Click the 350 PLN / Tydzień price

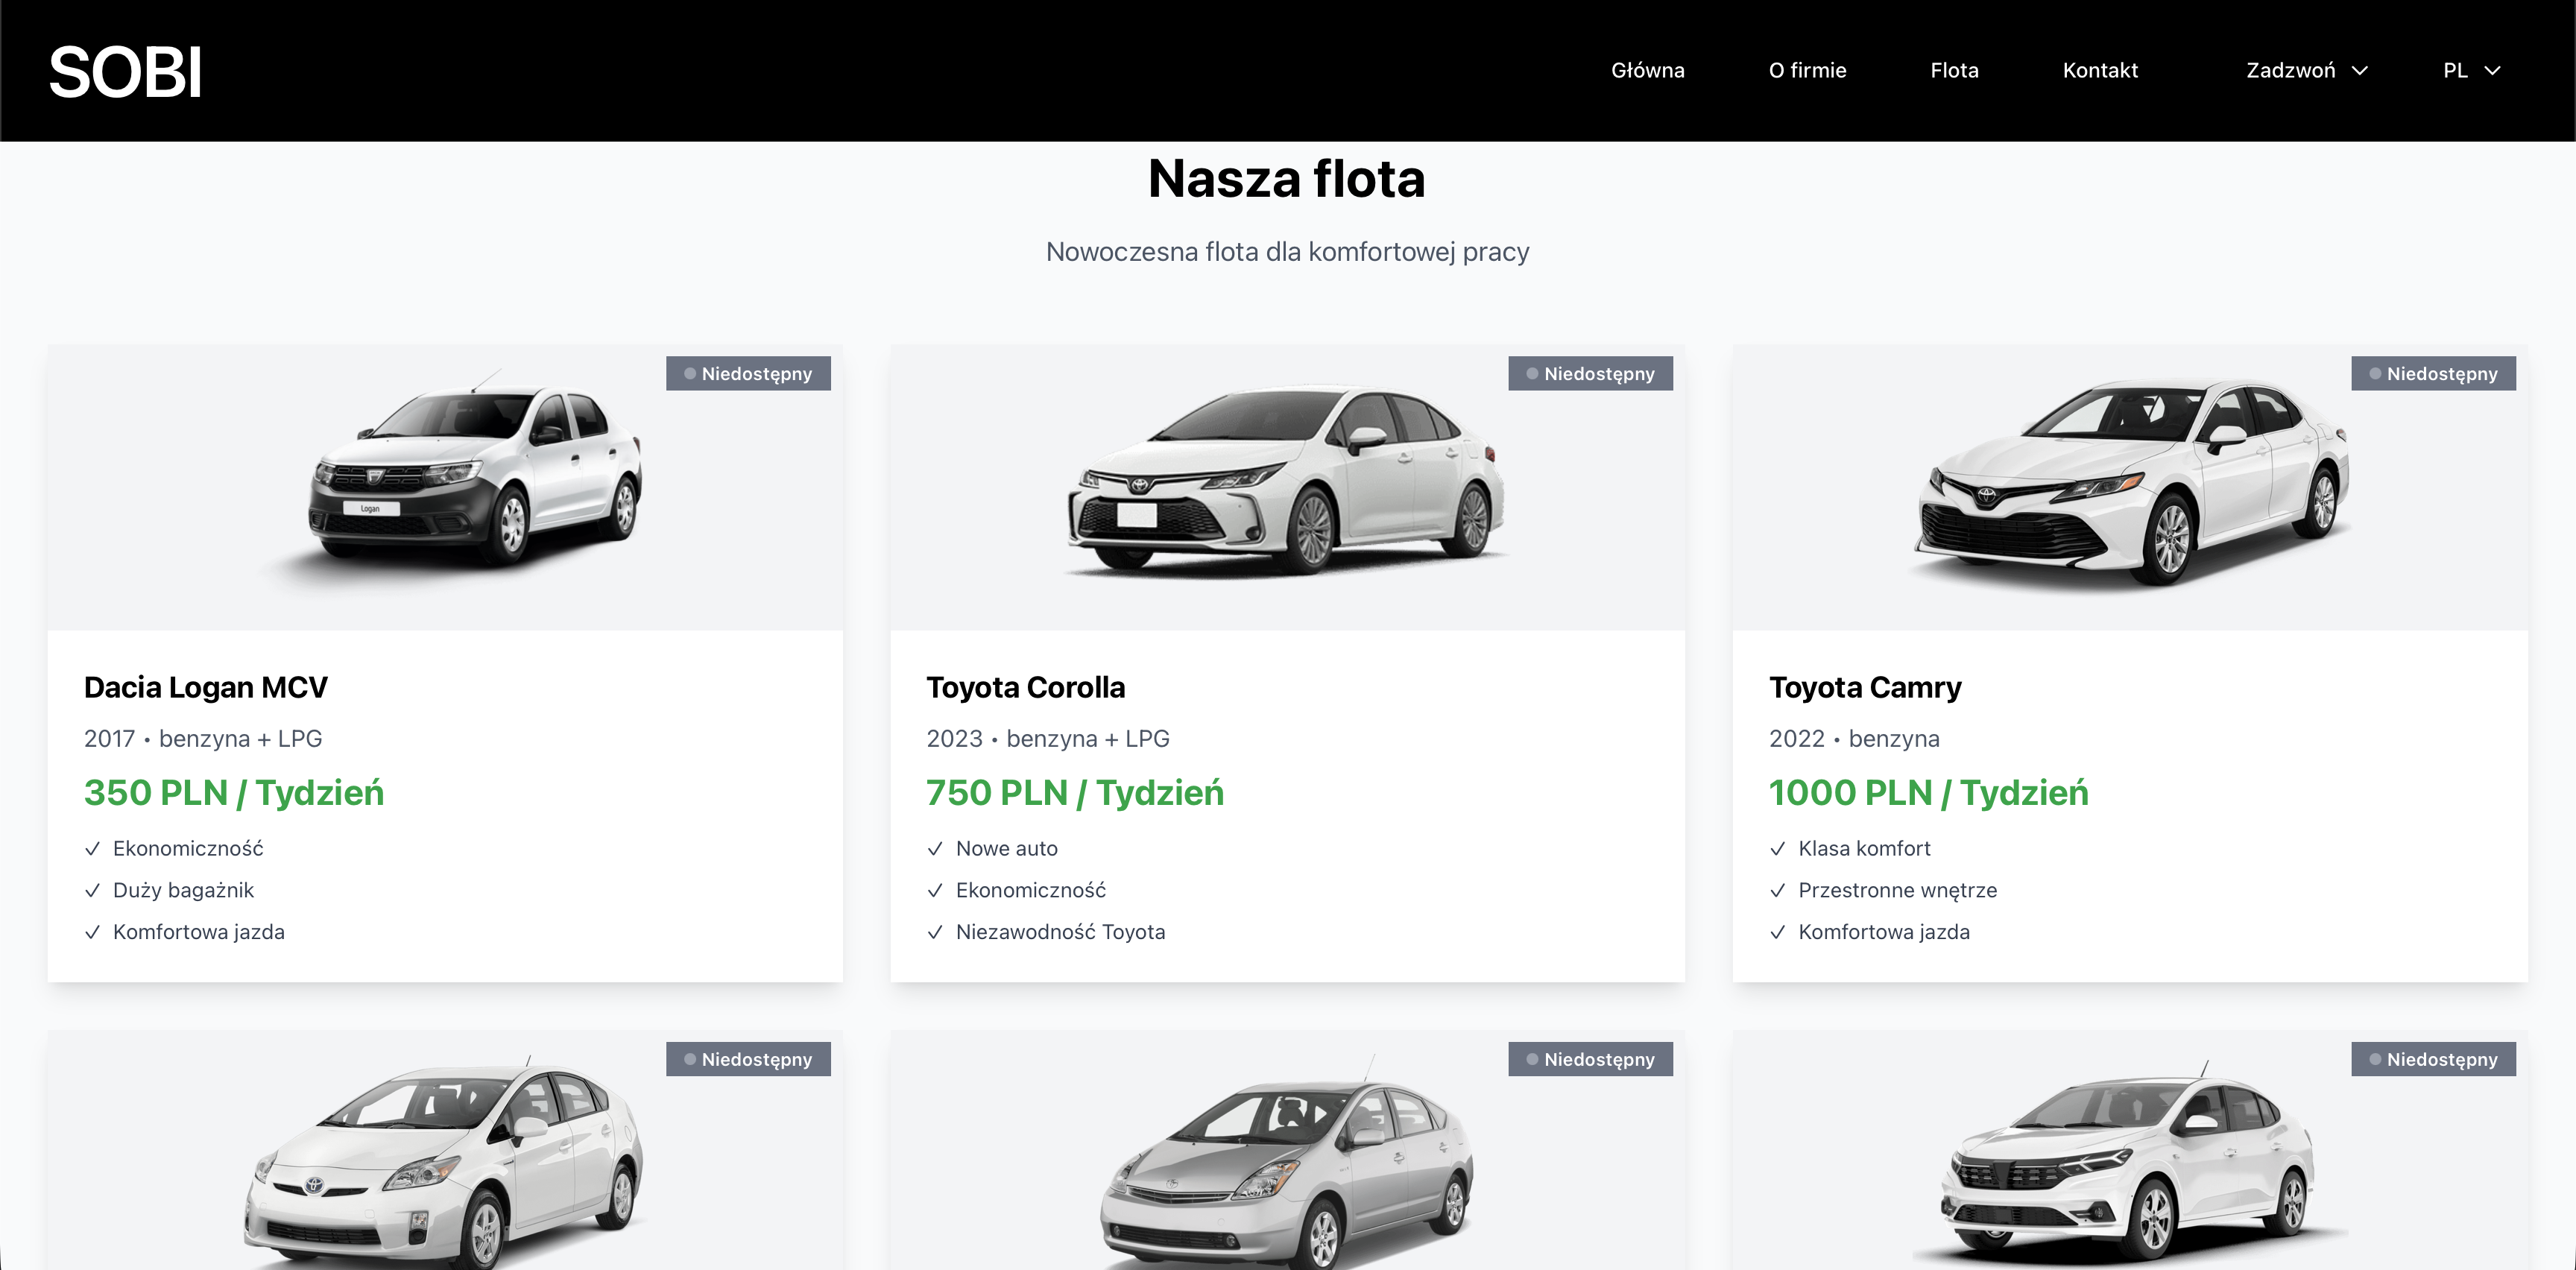coord(234,793)
